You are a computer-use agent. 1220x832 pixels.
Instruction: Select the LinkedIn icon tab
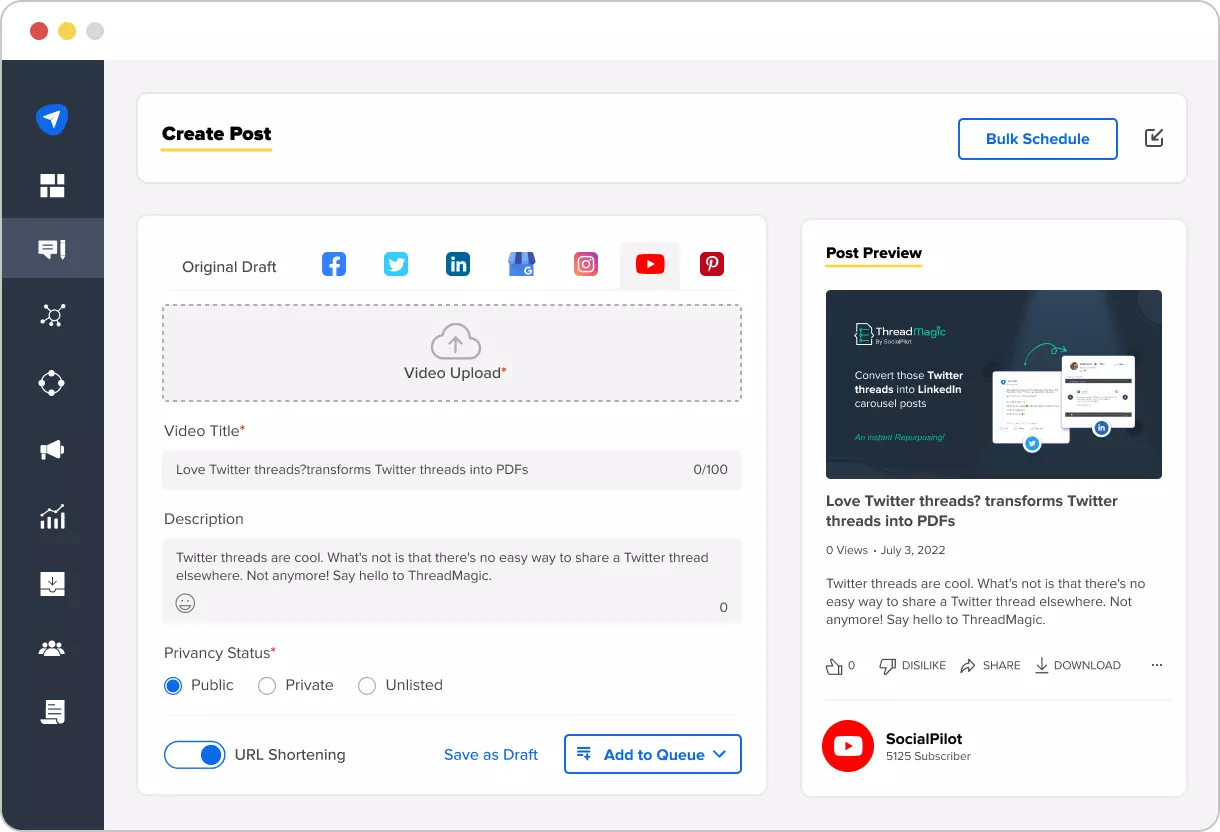(458, 265)
